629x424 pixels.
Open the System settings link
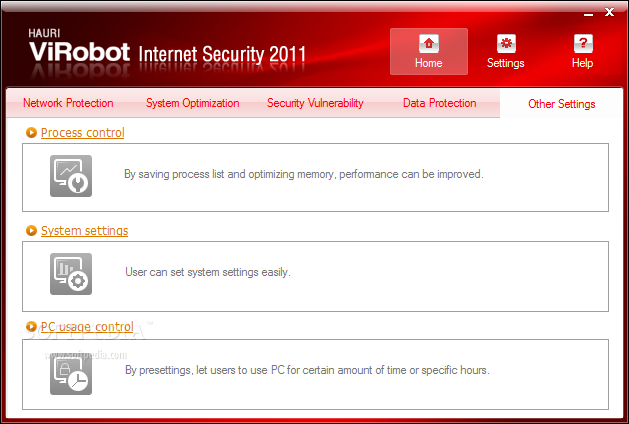(85, 231)
